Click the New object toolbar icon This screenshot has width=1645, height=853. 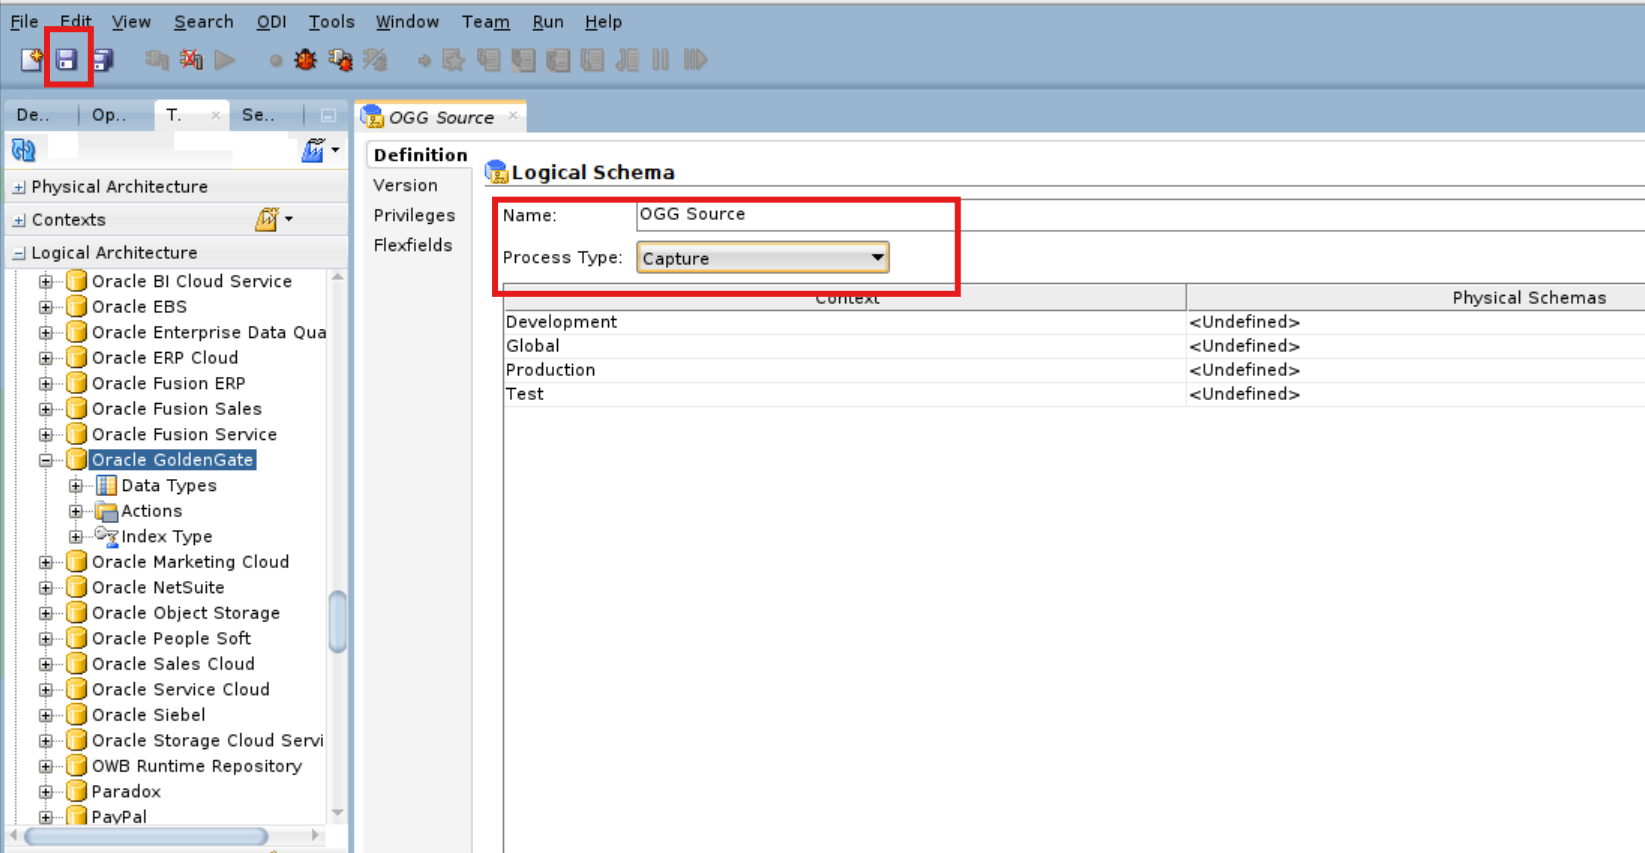tap(32, 60)
